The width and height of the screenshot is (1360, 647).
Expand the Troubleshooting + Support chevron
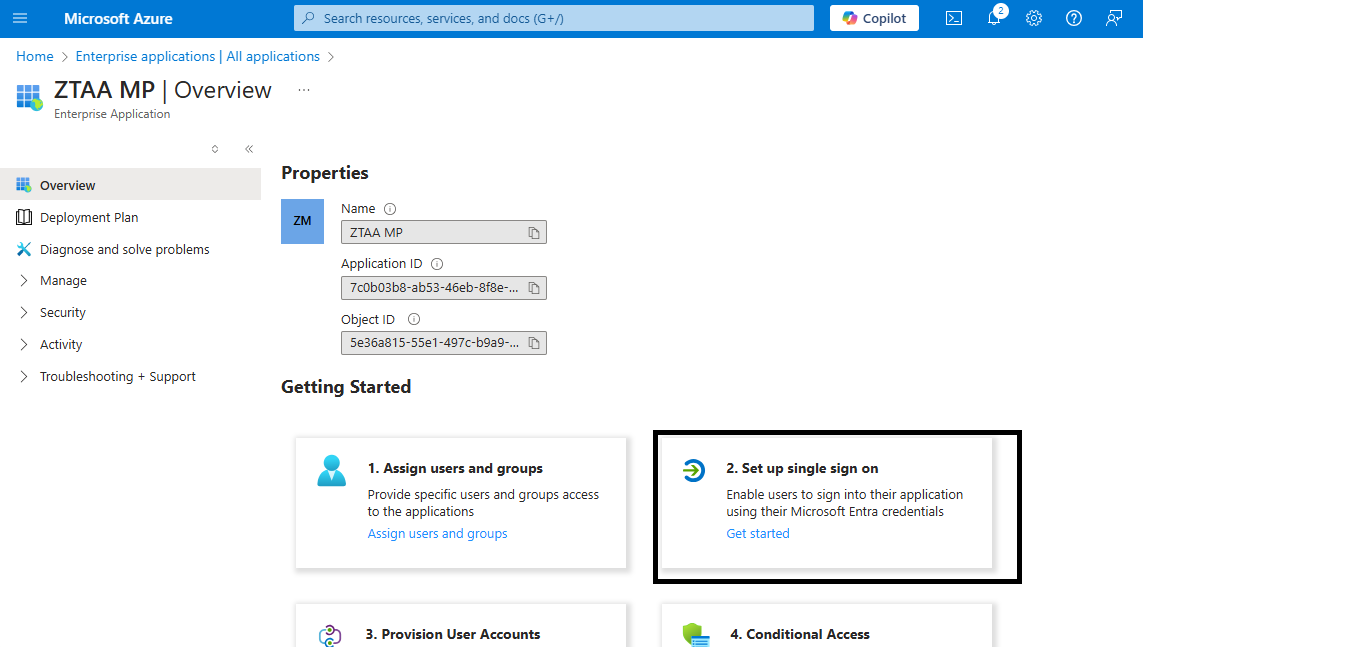(24, 377)
